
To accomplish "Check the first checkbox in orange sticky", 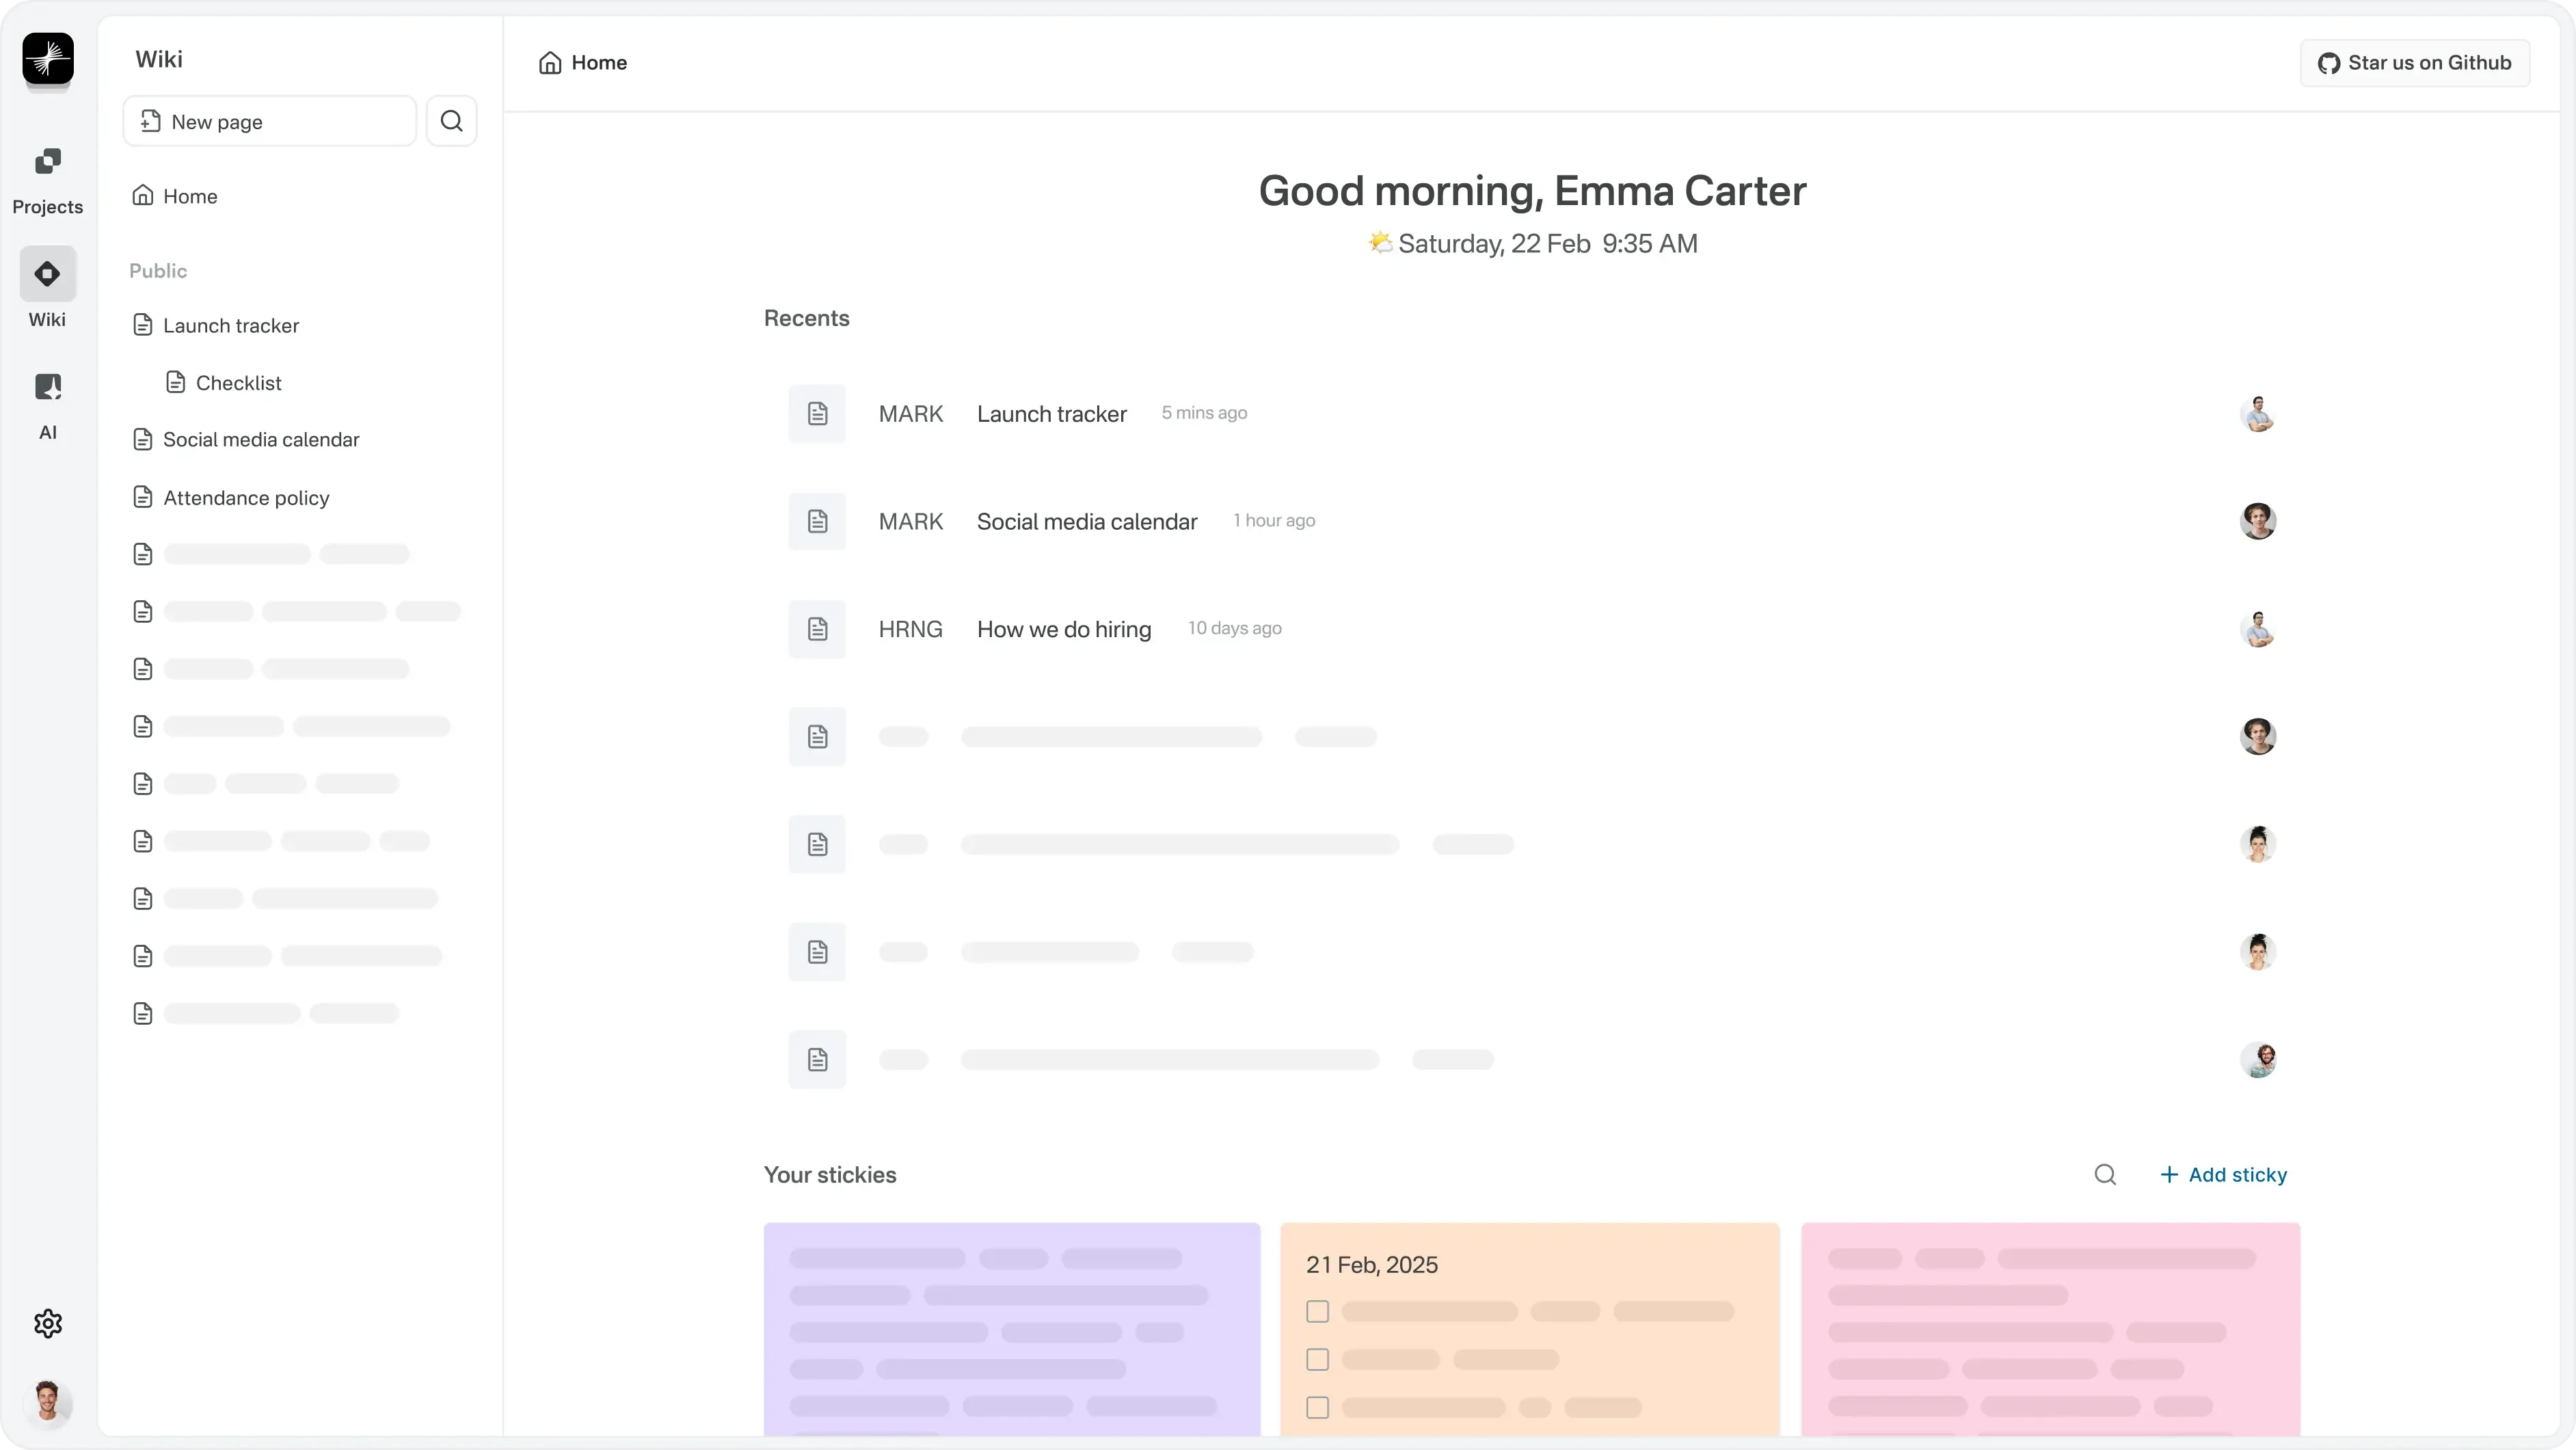I will pyautogui.click(x=1317, y=1311).
